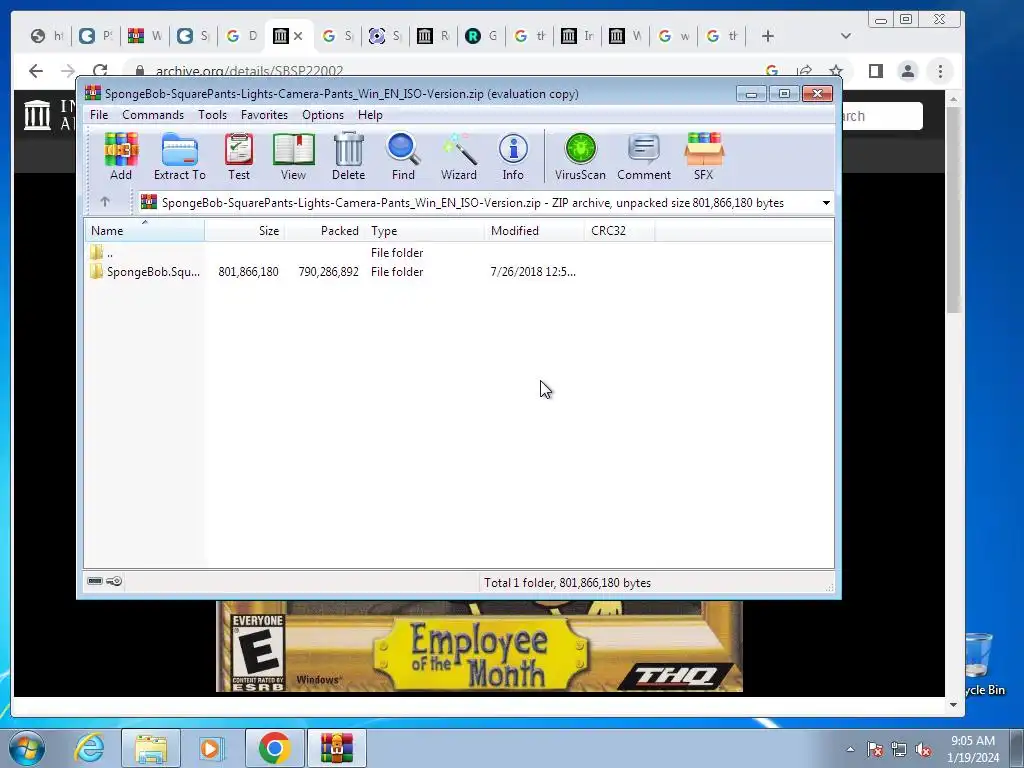Open the archive Info icon

click(x=513, y=156)
